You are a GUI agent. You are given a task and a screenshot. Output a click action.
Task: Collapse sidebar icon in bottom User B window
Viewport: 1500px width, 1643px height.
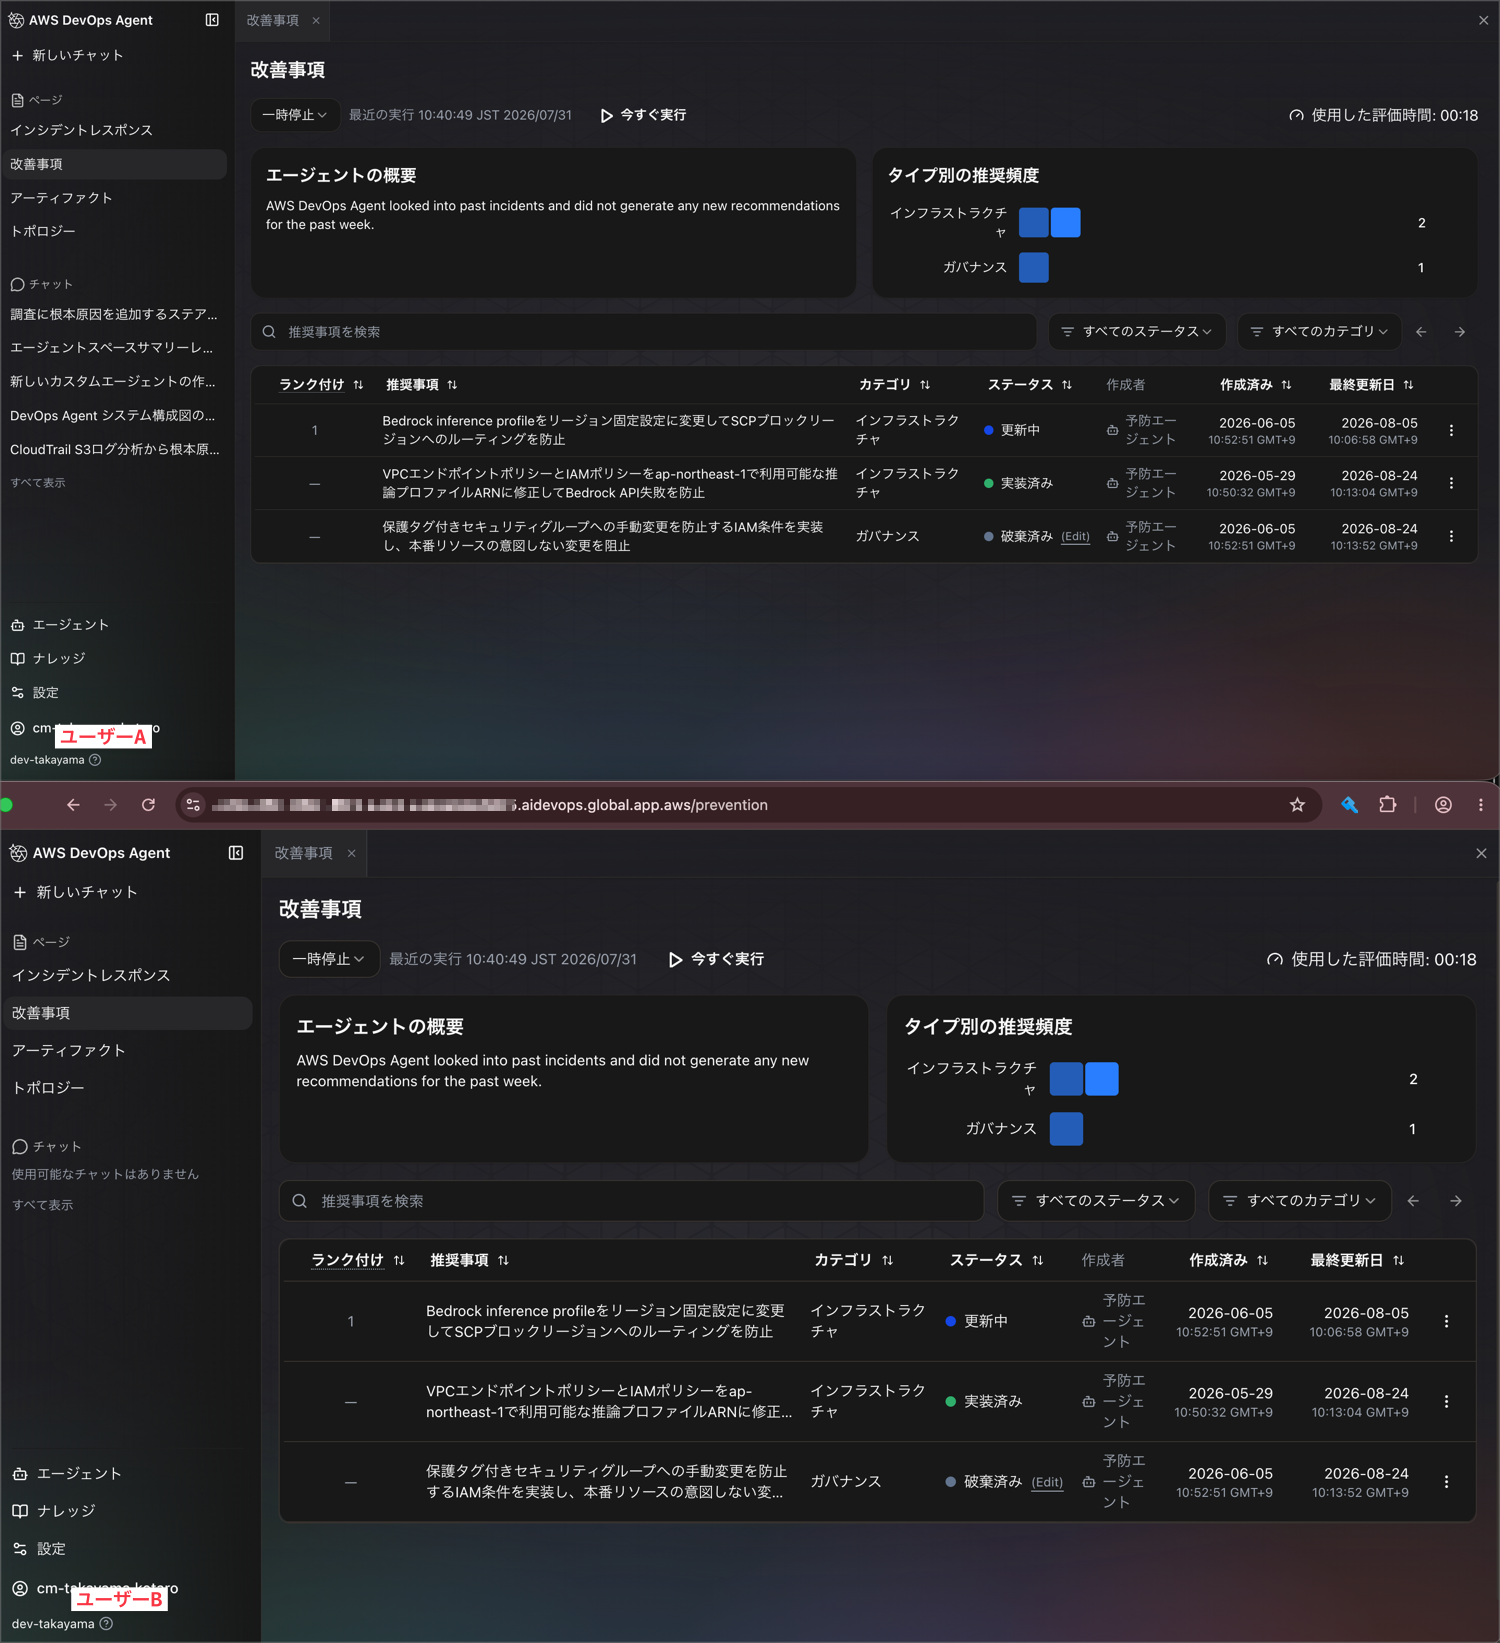pos(236,853)
